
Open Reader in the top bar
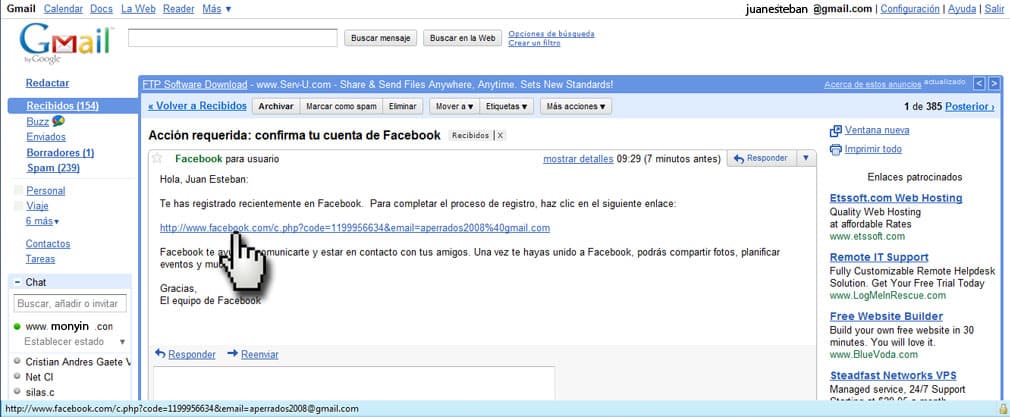pyautogui.click(x=178, y=9)
